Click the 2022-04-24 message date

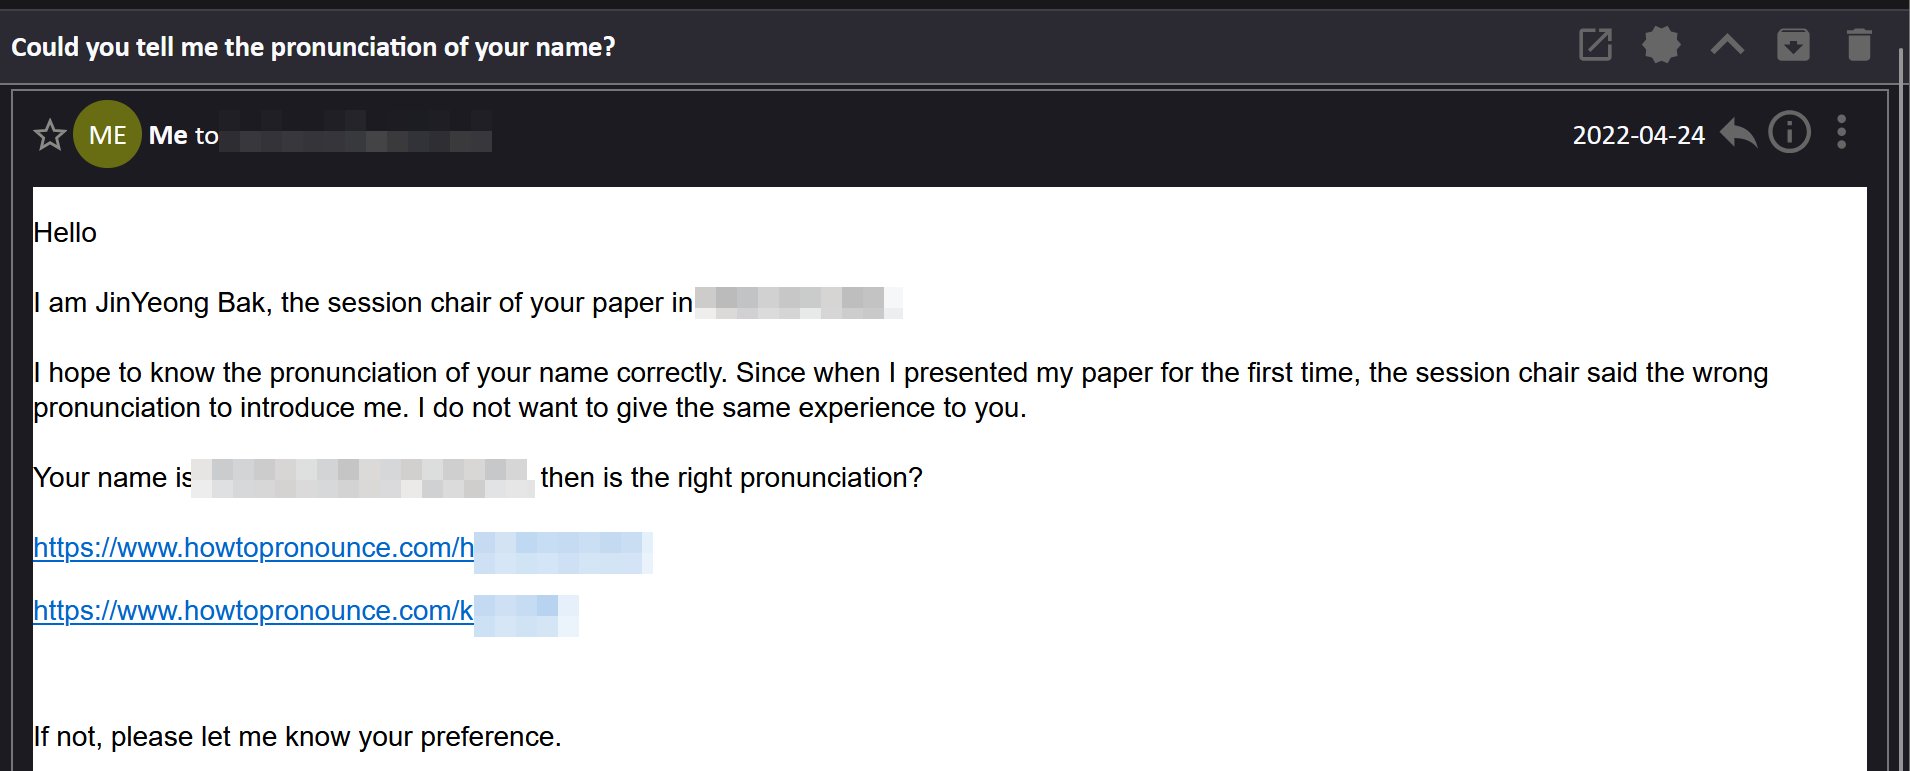pyautogui.click(x=1638, y=135)
